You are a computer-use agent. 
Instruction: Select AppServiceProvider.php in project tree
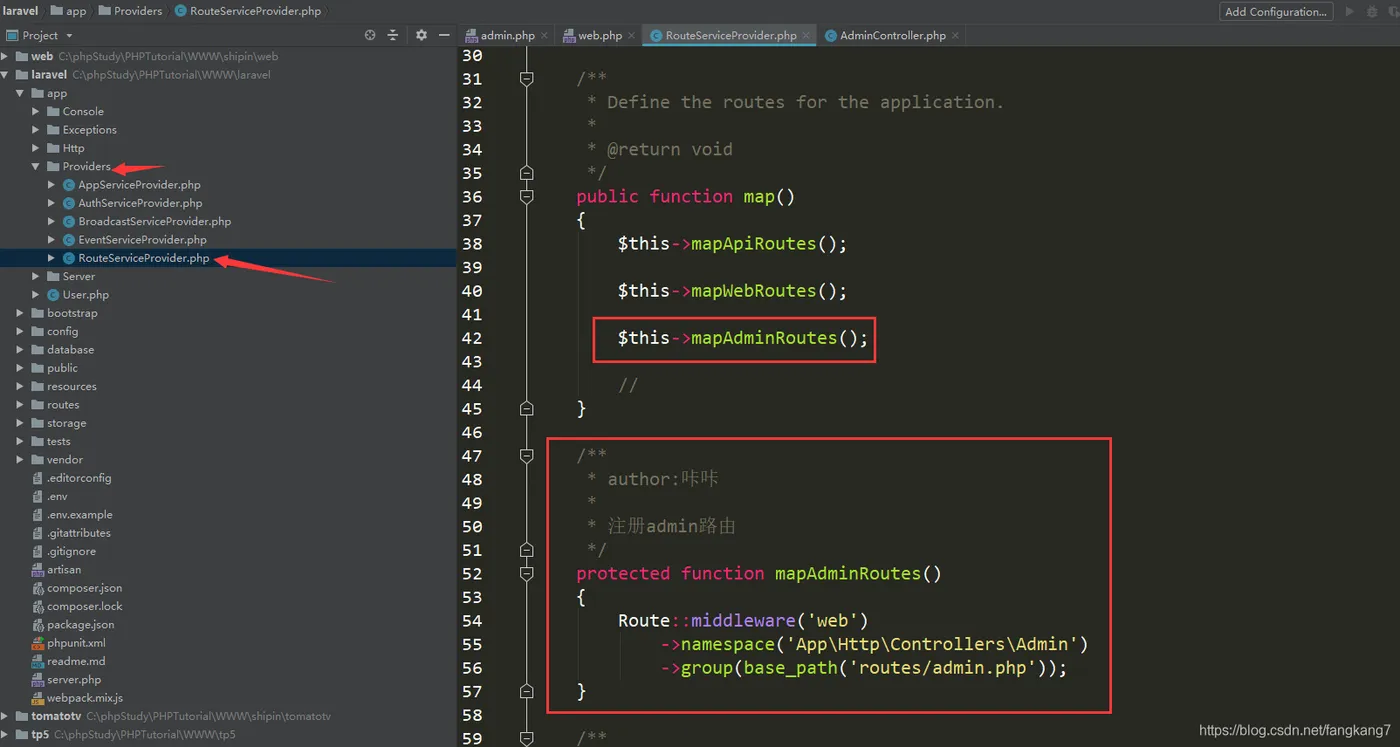coord(139,185)
